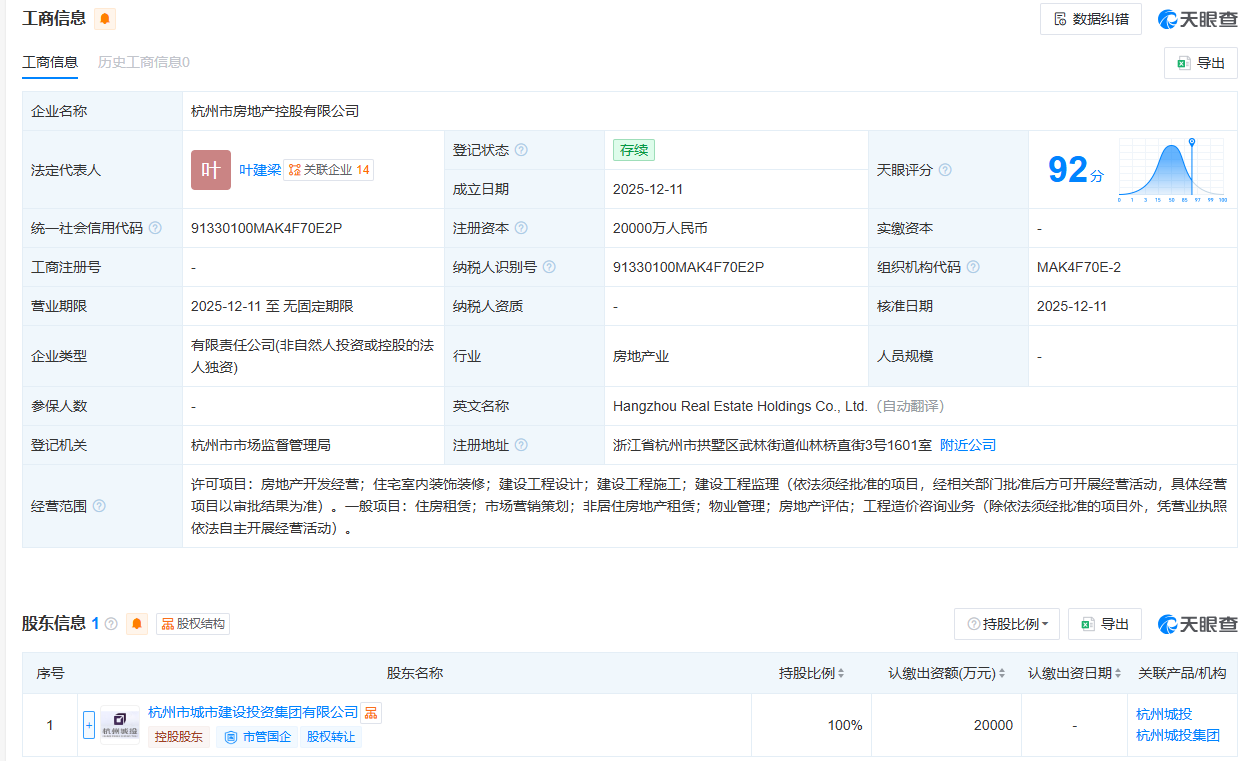Click the 杭州城投 company logo thumbnail
This screenshot has width=1252, height=761.
click(x=119, y=724)
